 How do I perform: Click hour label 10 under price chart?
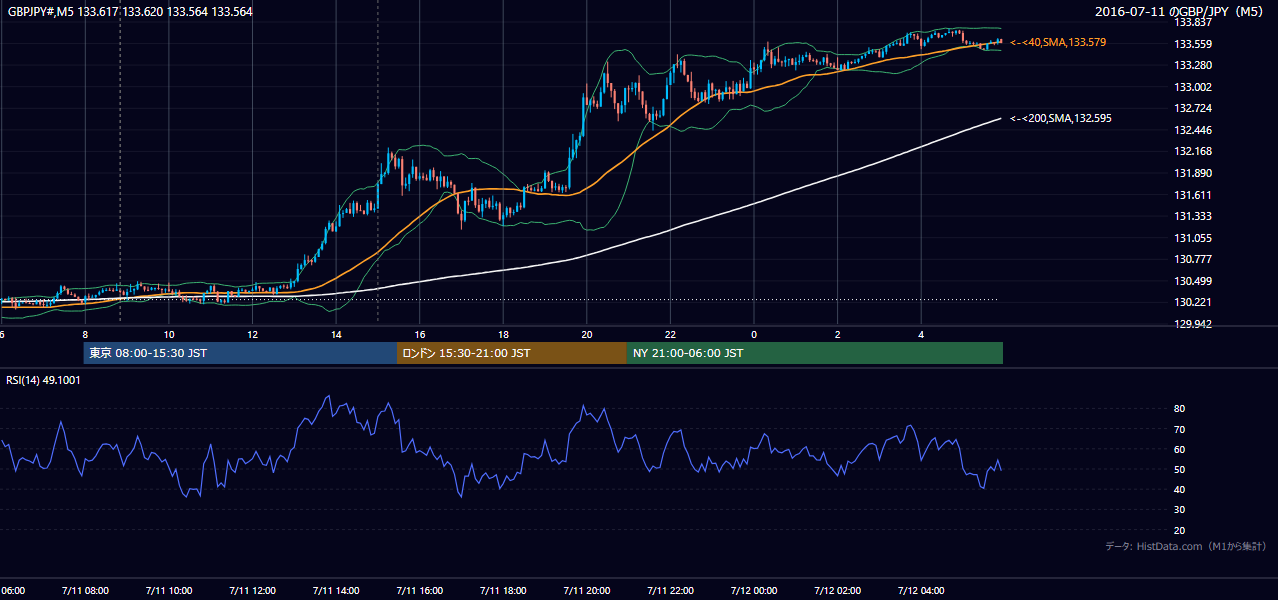pos(169,334)
